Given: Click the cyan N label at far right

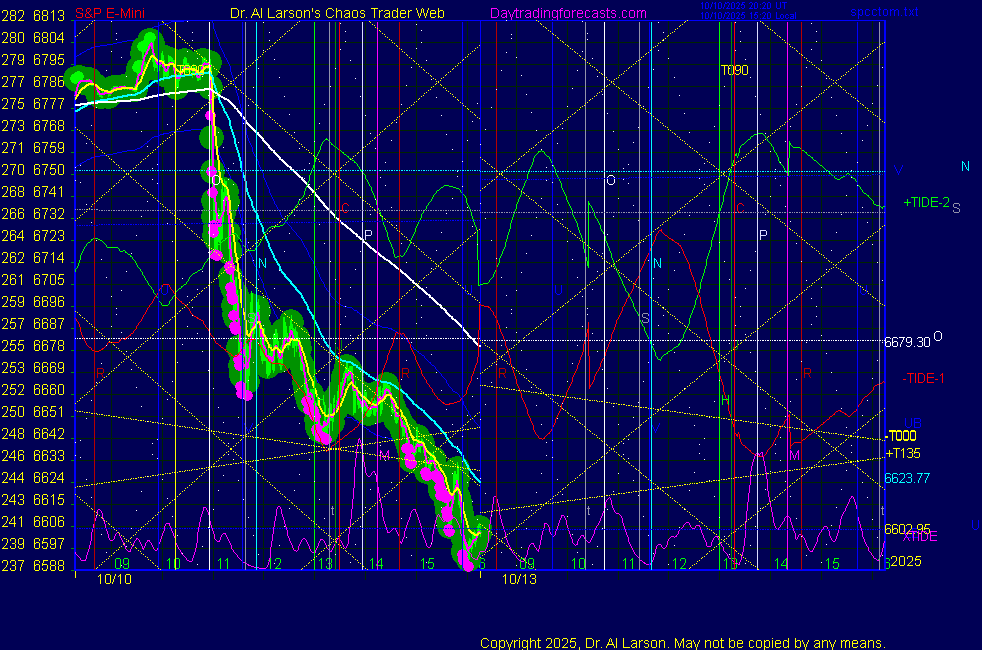Looking at the screenshot, I should pyautogui.click(x=965, y=167).
